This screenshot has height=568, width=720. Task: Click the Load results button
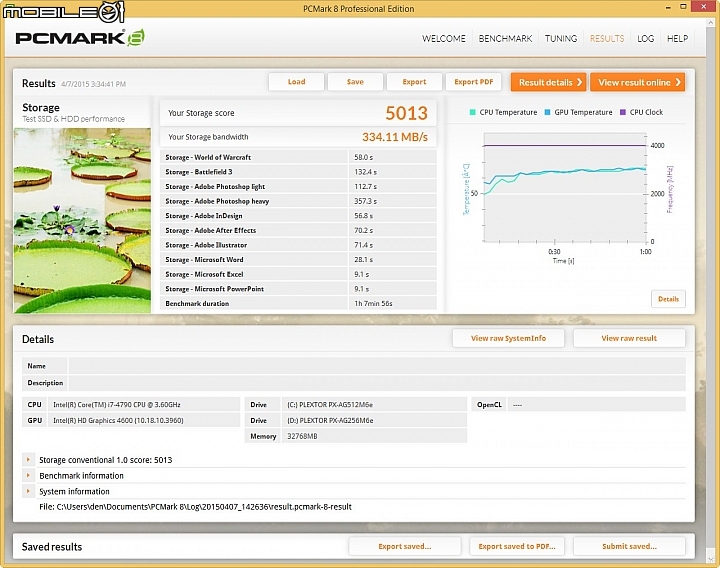[296, 82]
